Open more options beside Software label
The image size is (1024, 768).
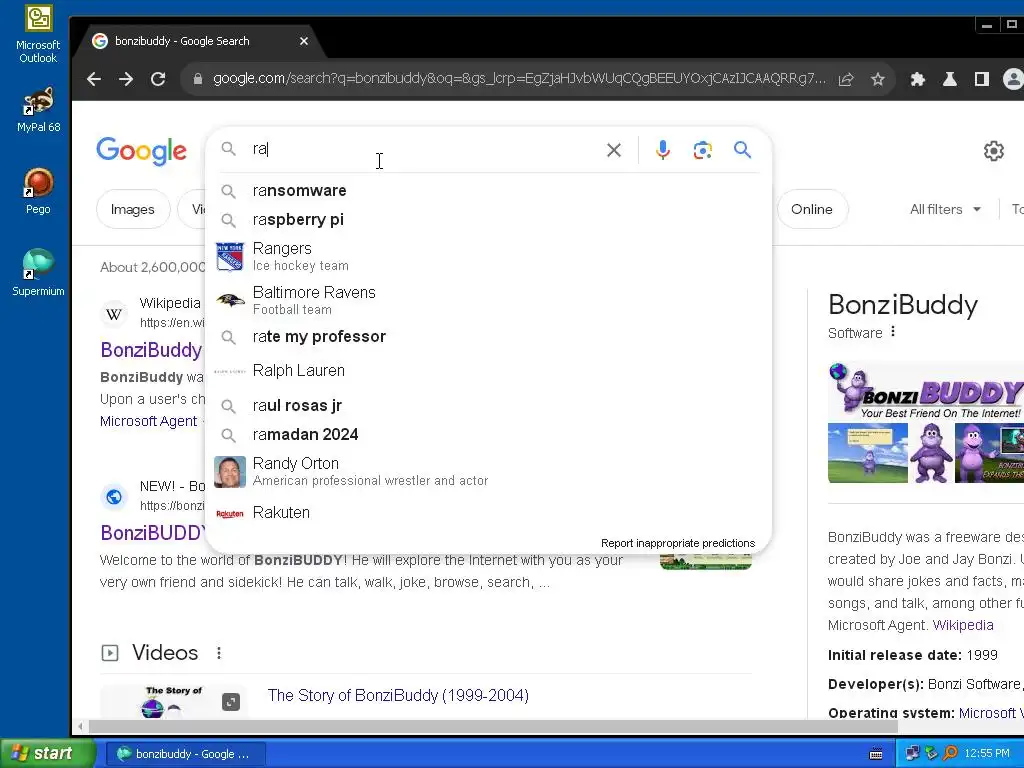pos(893,332)
